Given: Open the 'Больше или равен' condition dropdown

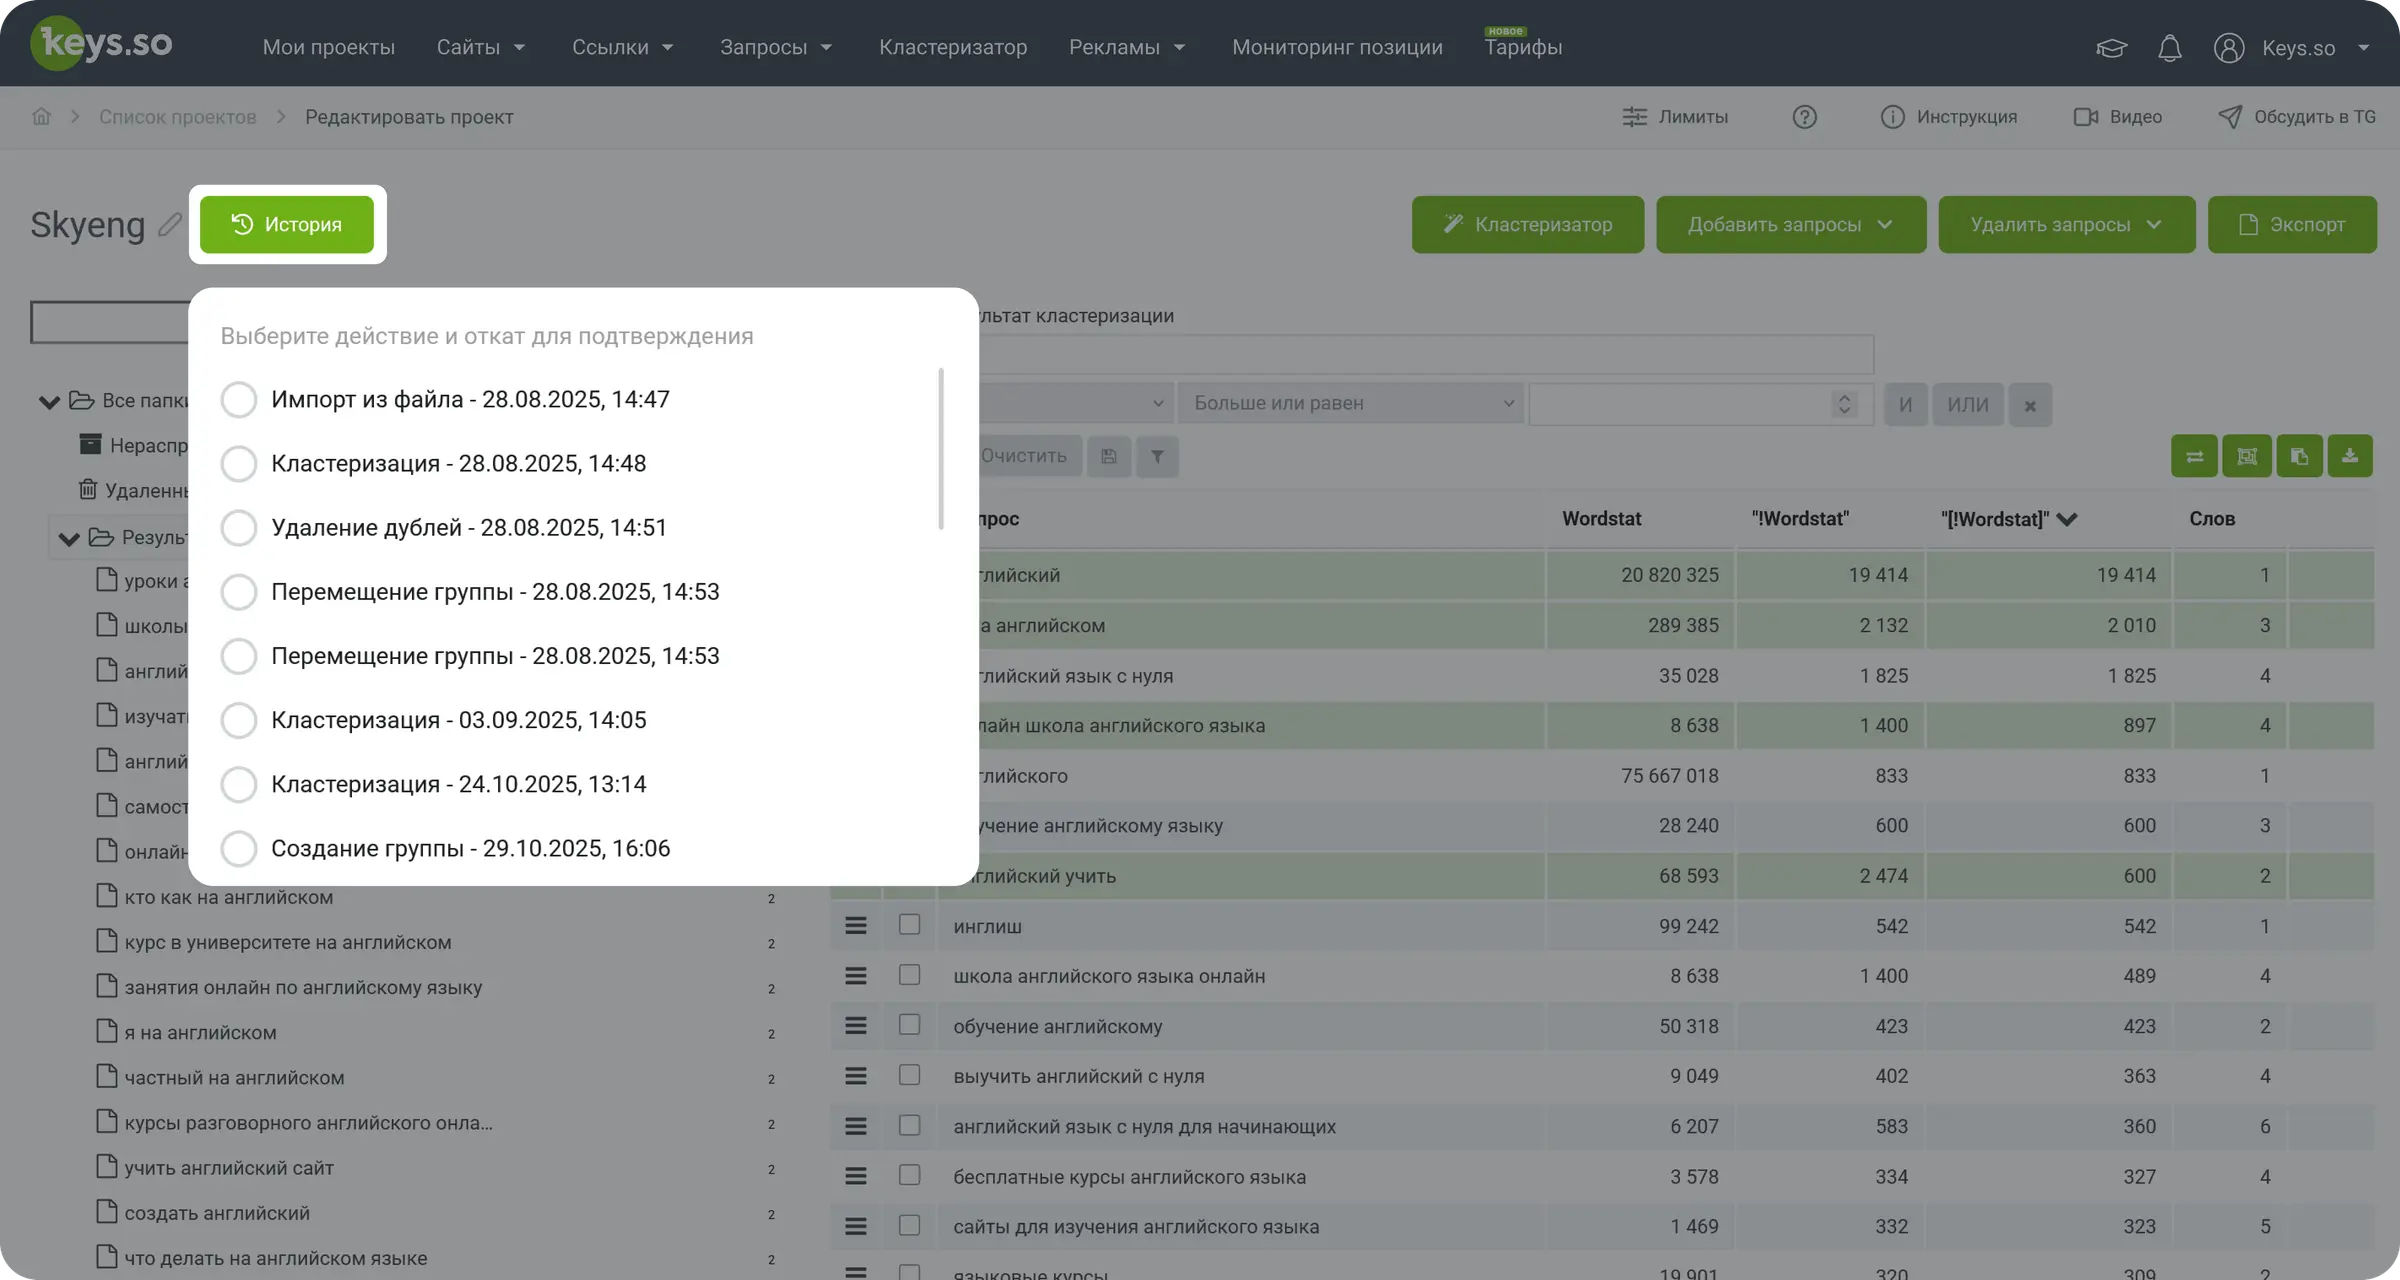Looking at the screenshot, I should coord(1351,404).
